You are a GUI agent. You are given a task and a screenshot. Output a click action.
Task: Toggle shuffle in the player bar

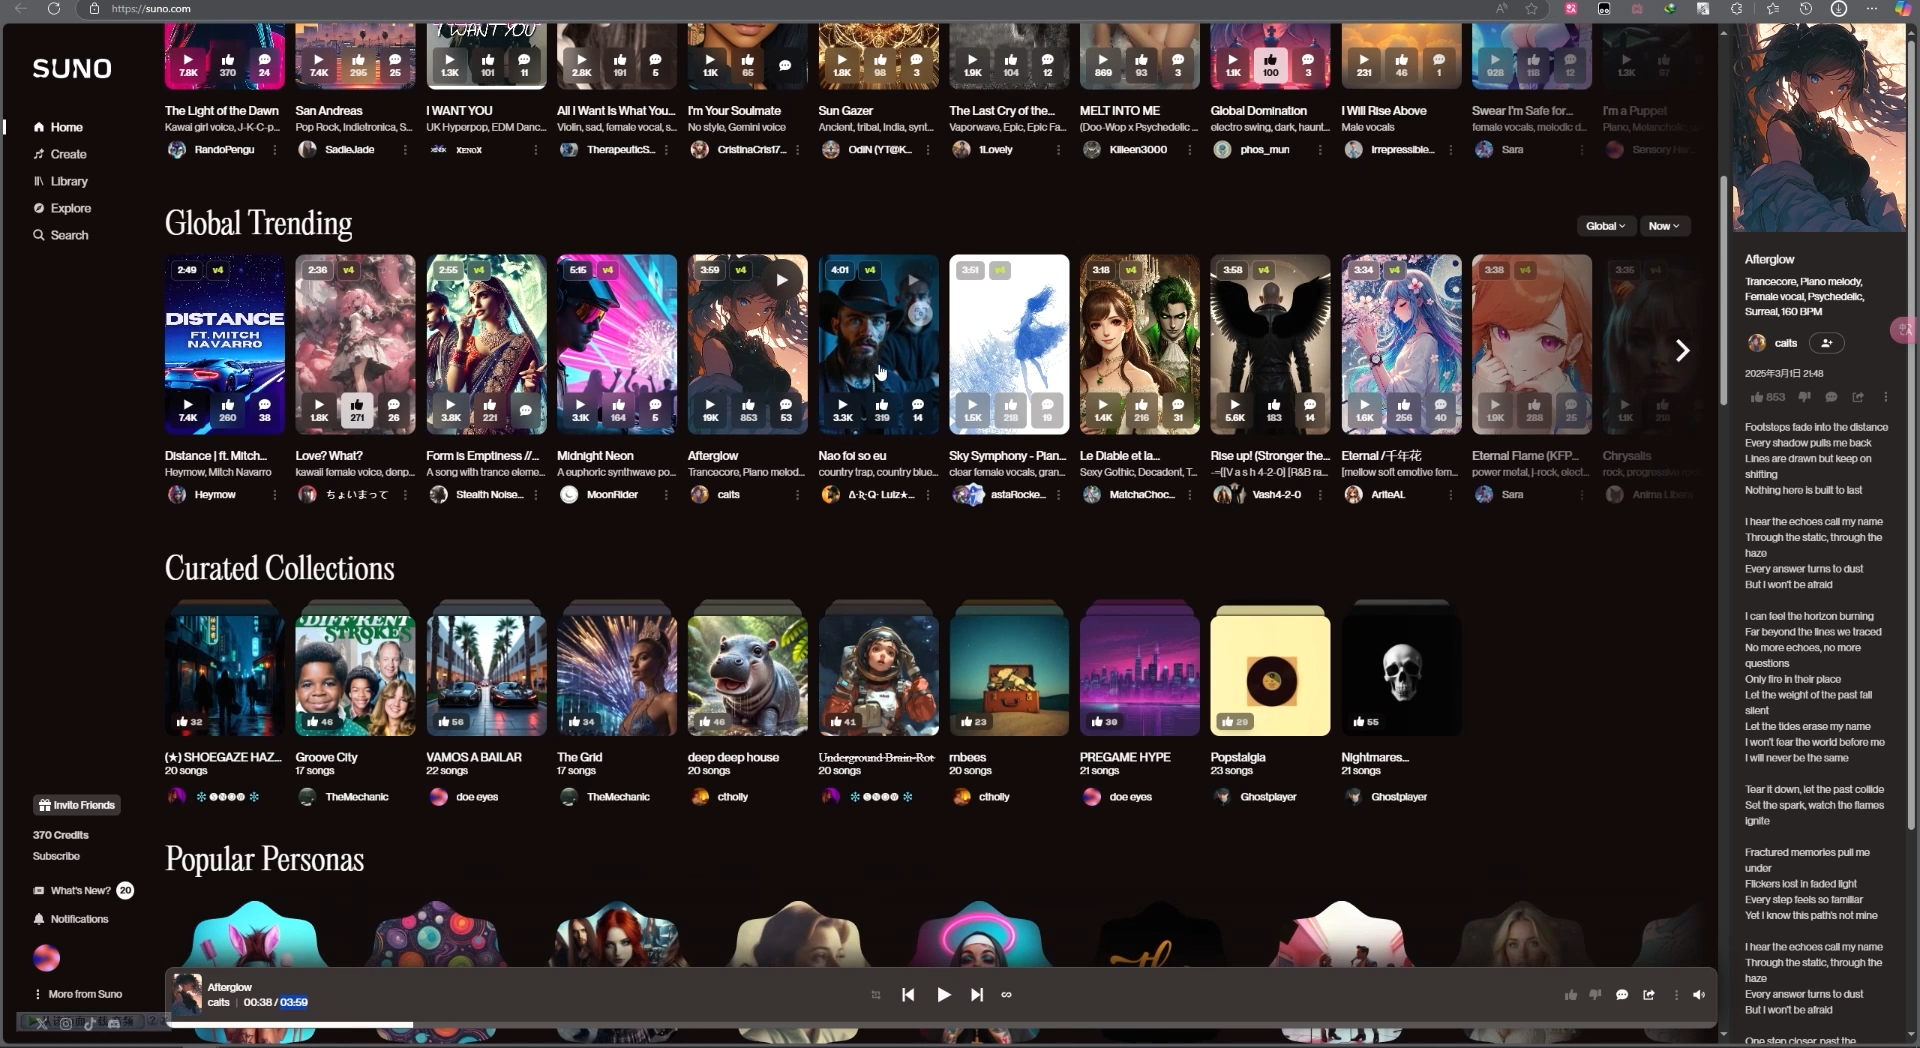pos(876,994)
